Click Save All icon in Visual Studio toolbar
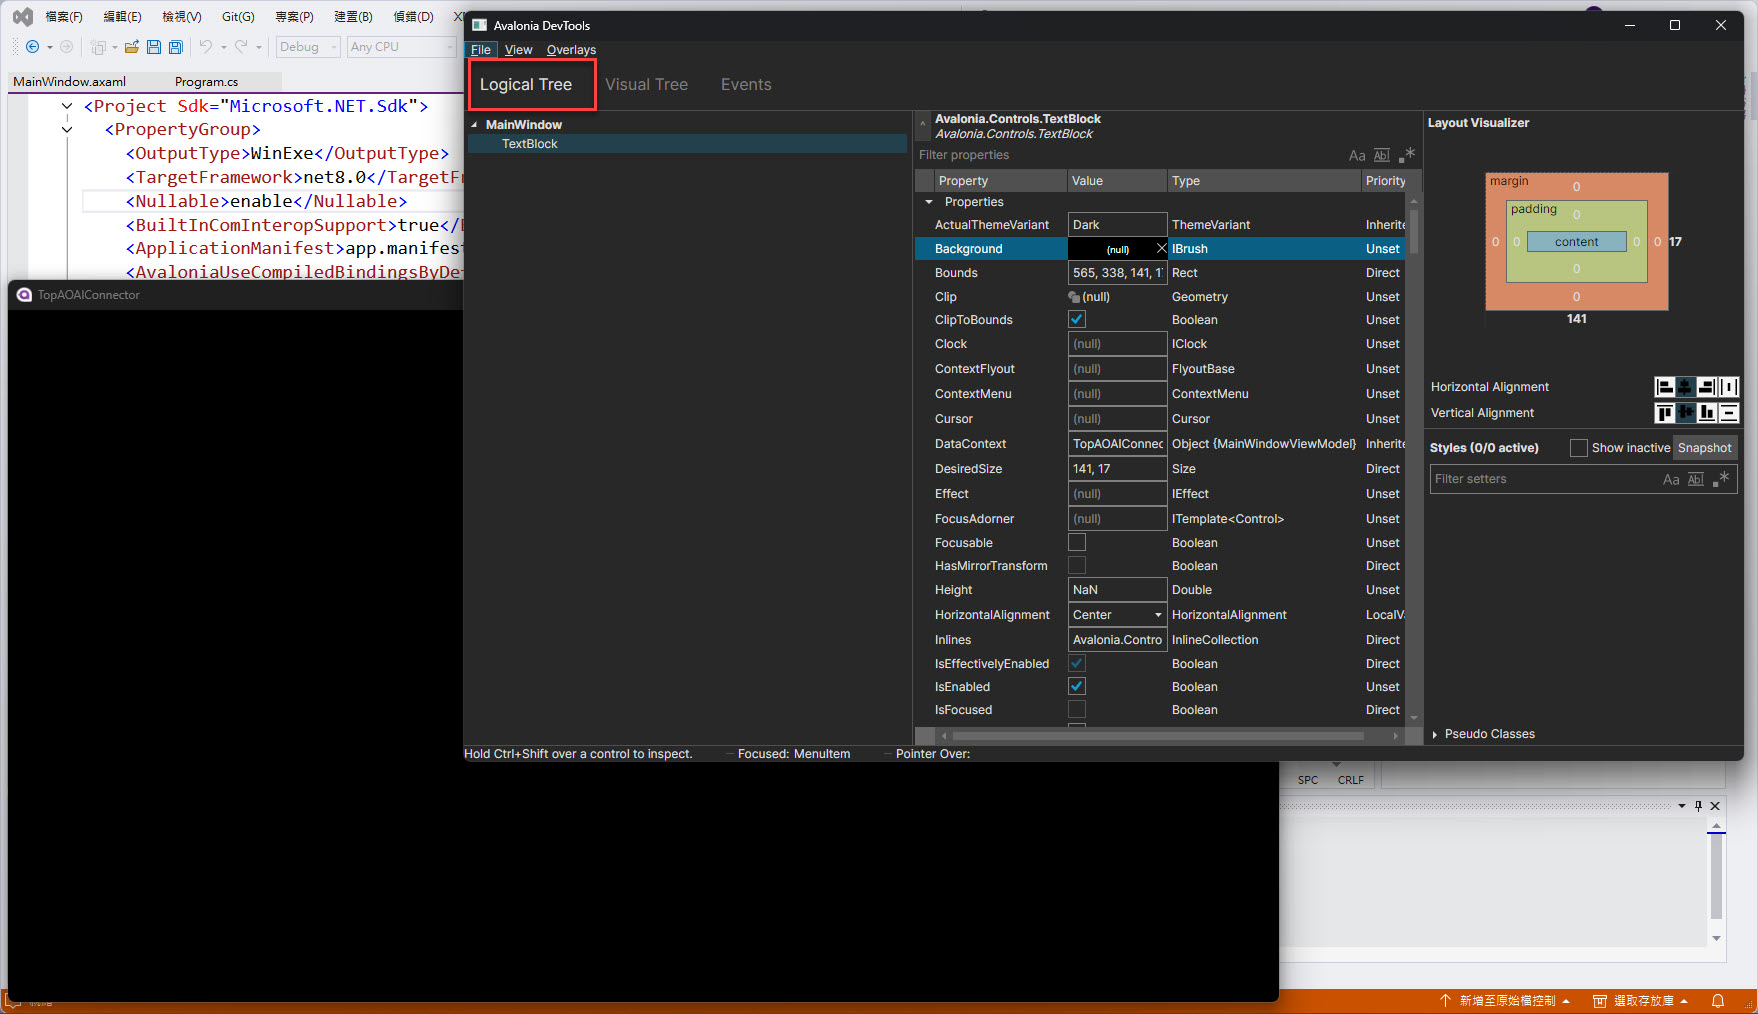Viewport: 1758px width, 1014px height. click(176, 47)
